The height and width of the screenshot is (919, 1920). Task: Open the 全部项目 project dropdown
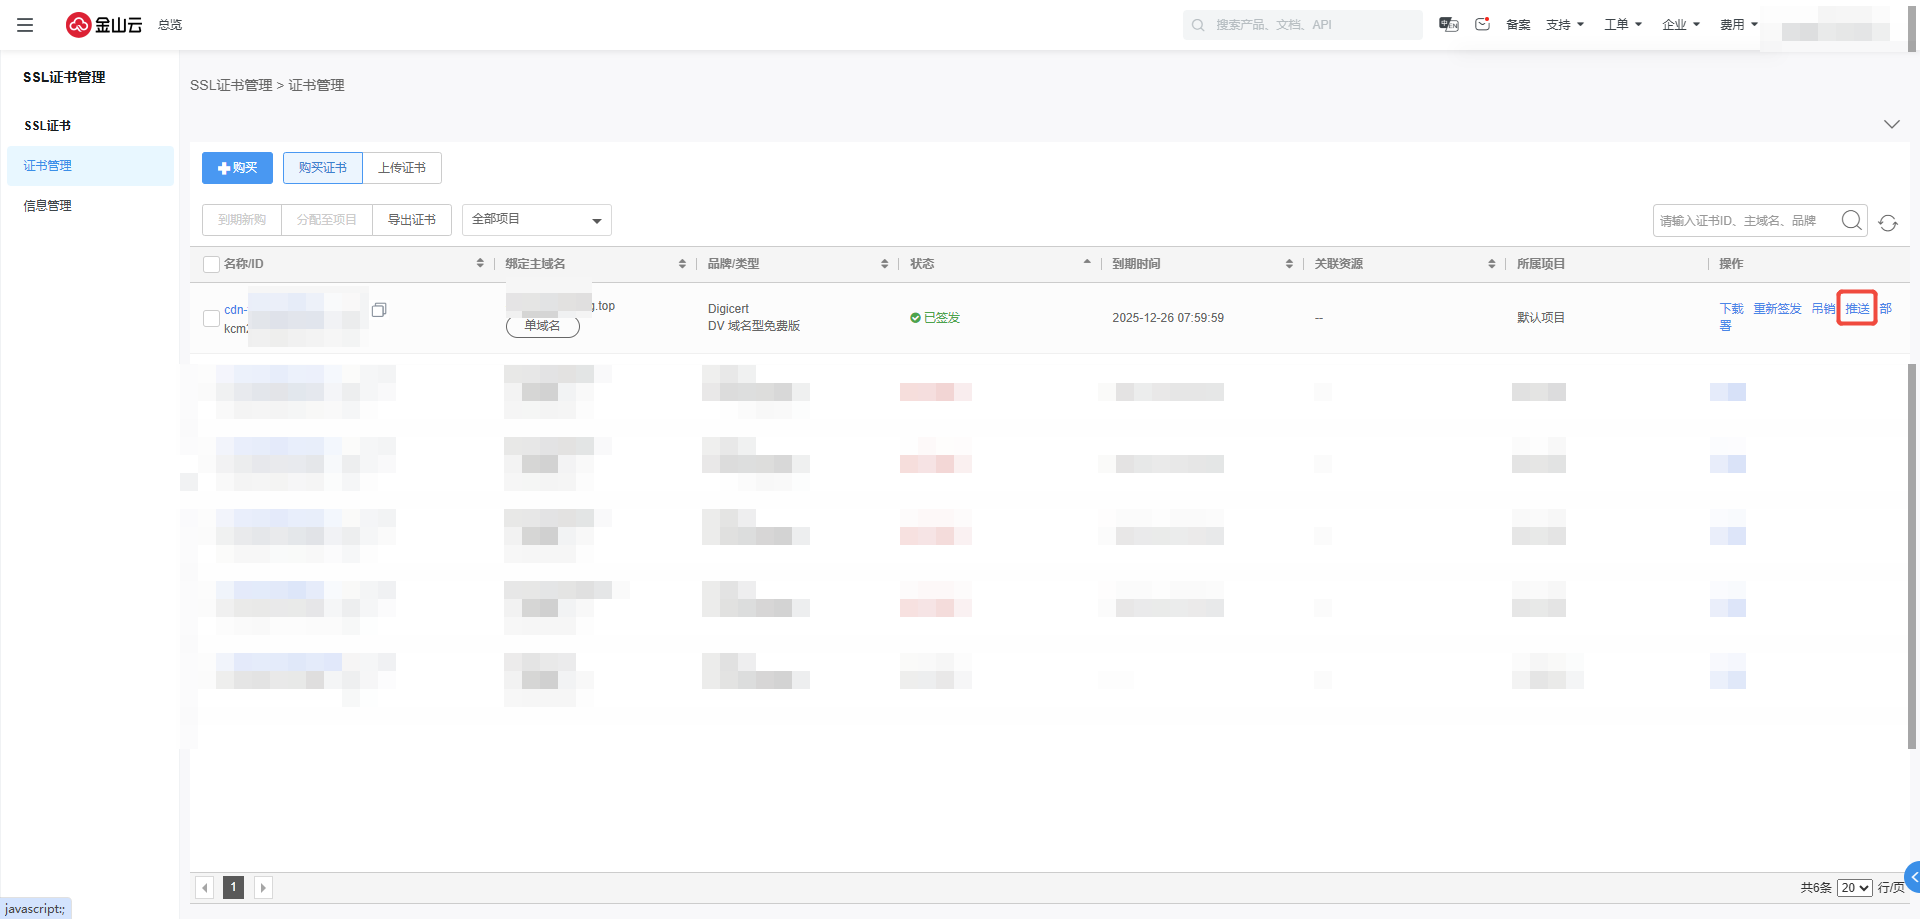pyautogui.click(x=536, y=220)
